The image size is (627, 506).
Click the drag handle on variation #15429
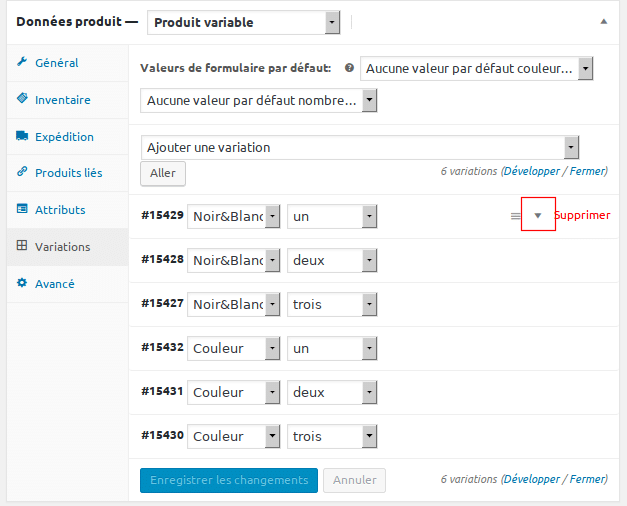515,216
